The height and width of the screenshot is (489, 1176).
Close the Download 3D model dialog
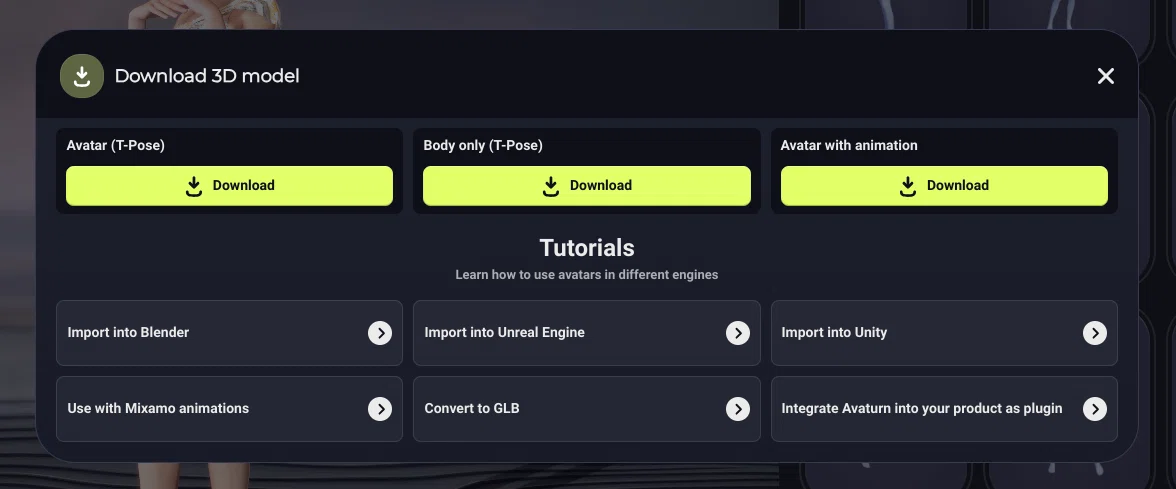pos(1106,76)
